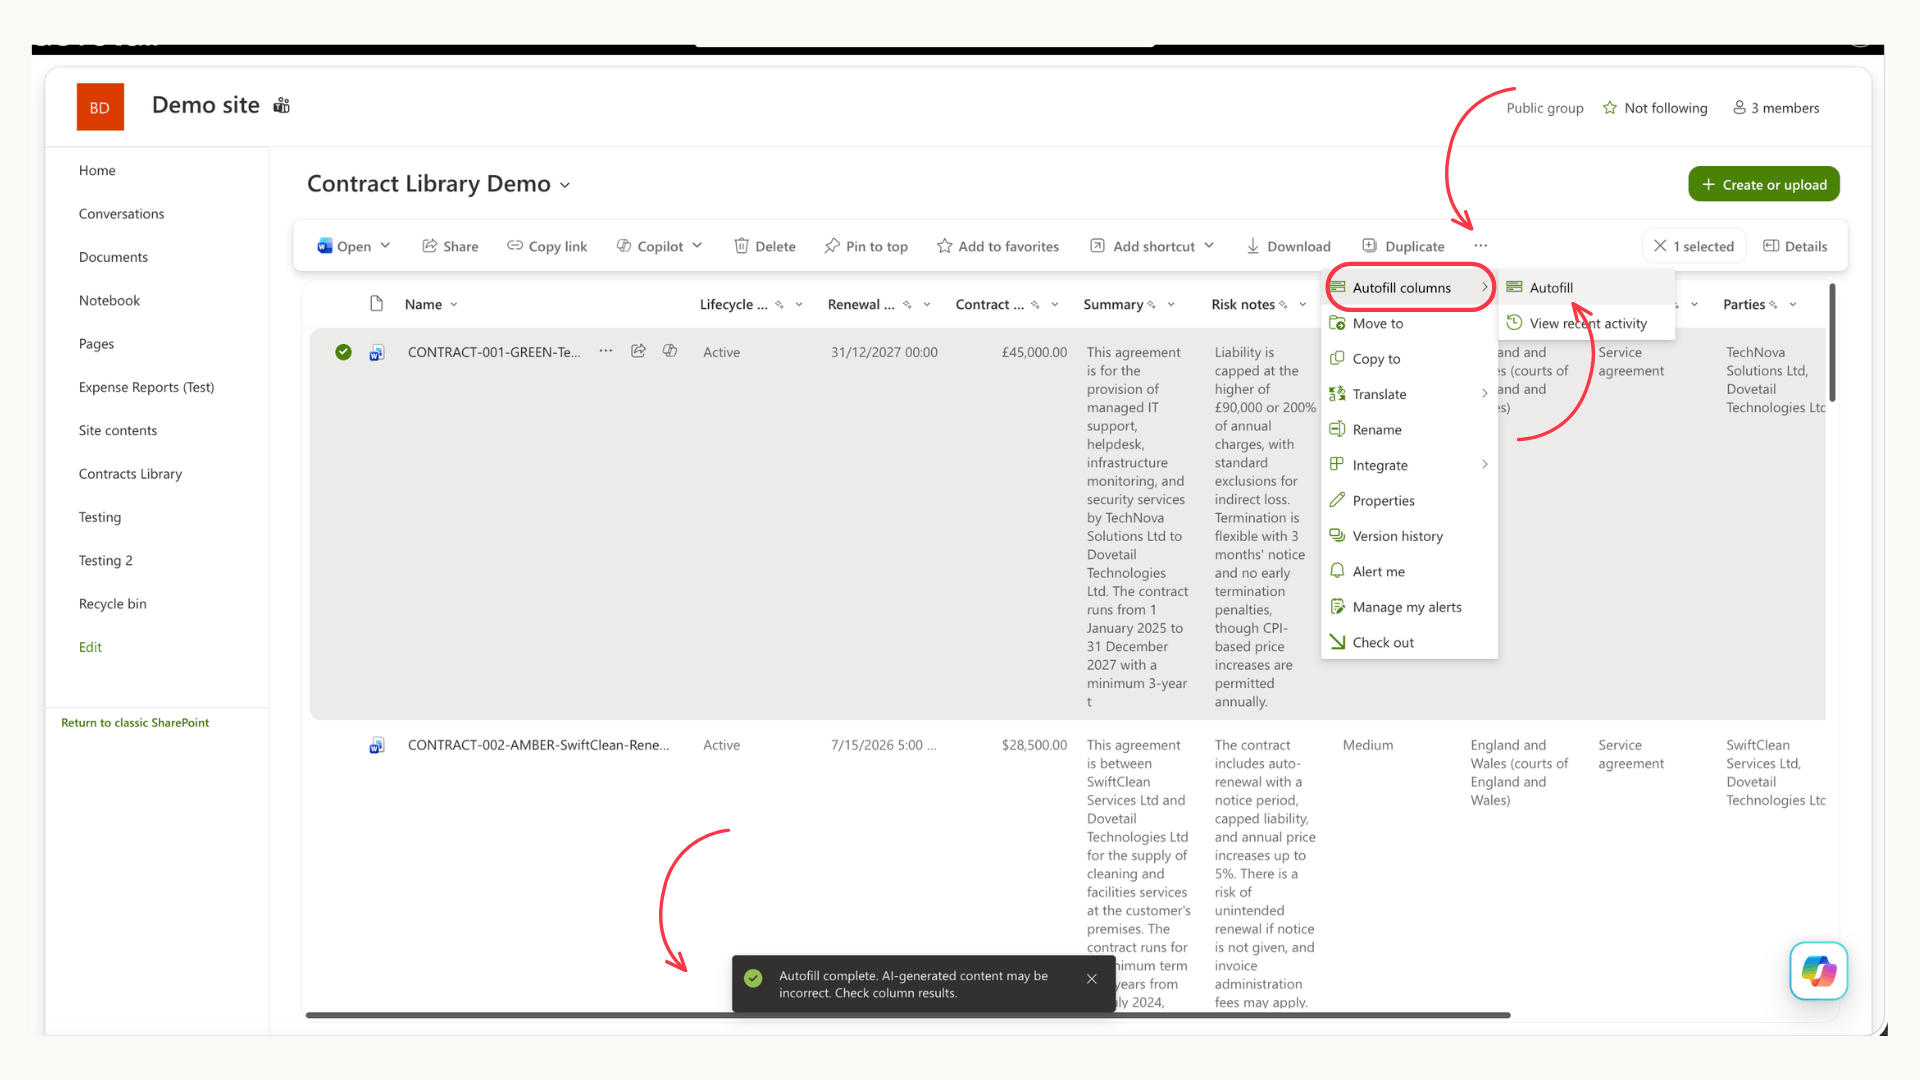The height and width of the screenshot is (1080, 1920).
Task: Open 3 members list
Action: (x=1776, y=108)
